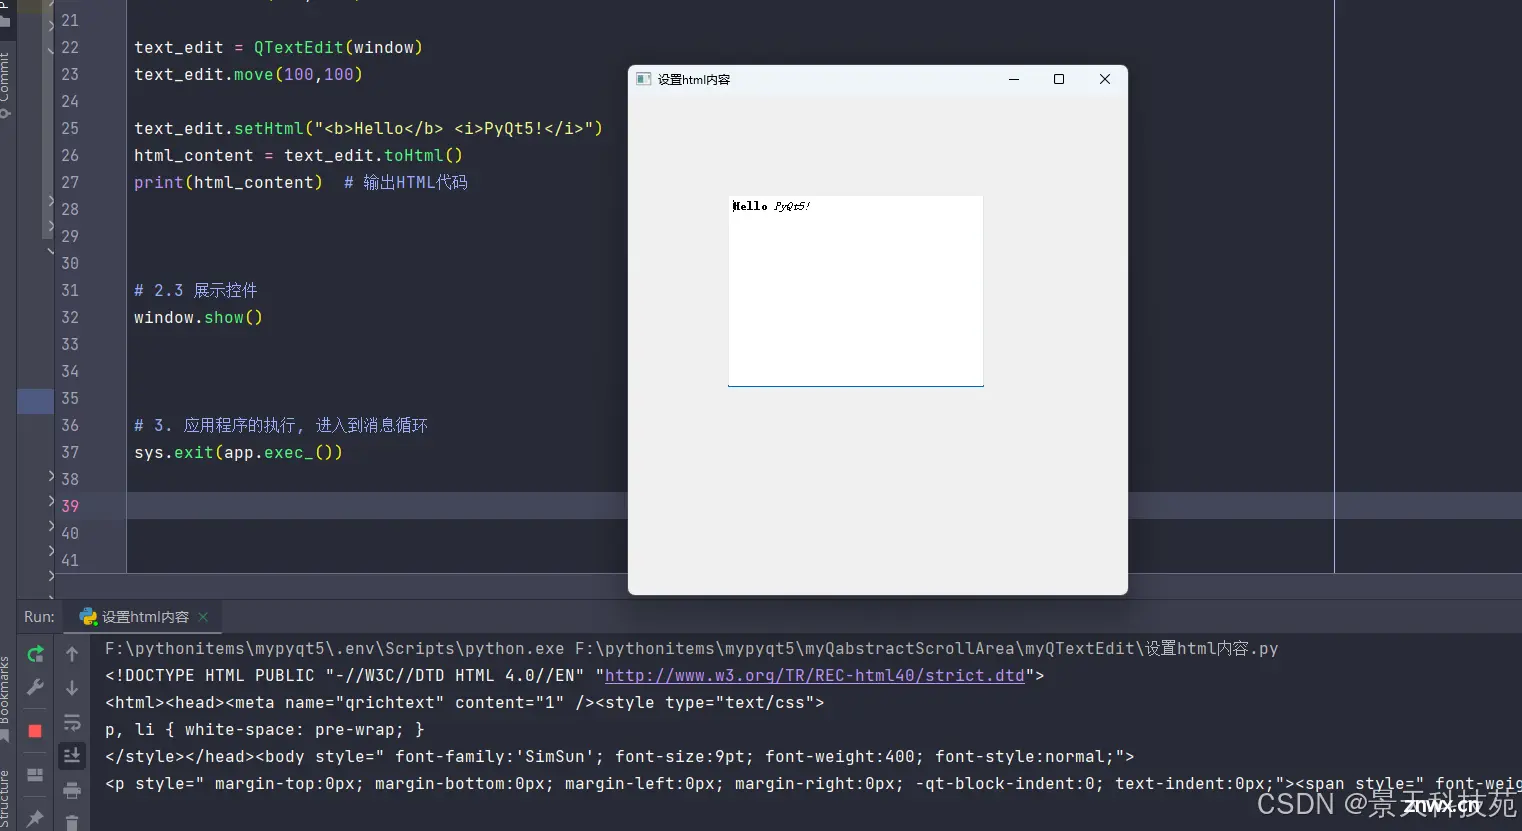Click the comment '# 2.3 展示控件'
1522x831 pixels.
[x=196, y=291]
